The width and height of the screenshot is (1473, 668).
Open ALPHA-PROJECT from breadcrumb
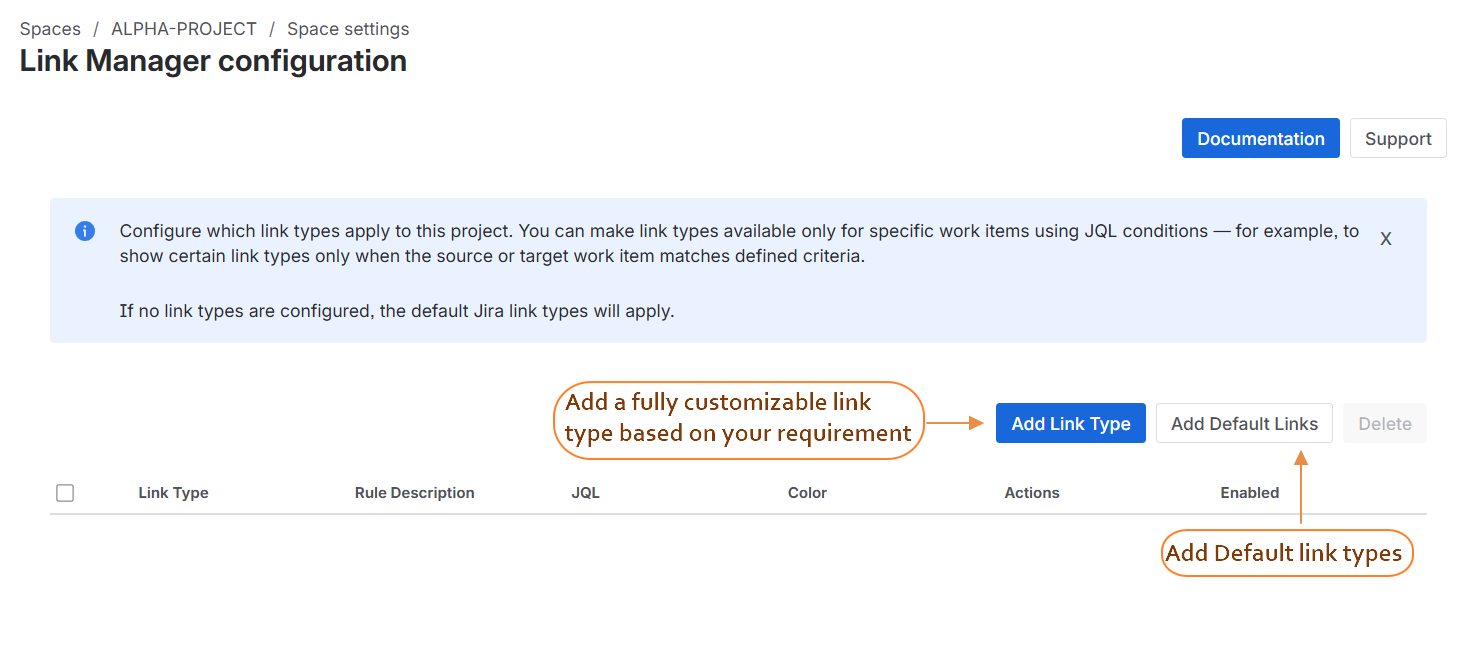pos(184,28)
